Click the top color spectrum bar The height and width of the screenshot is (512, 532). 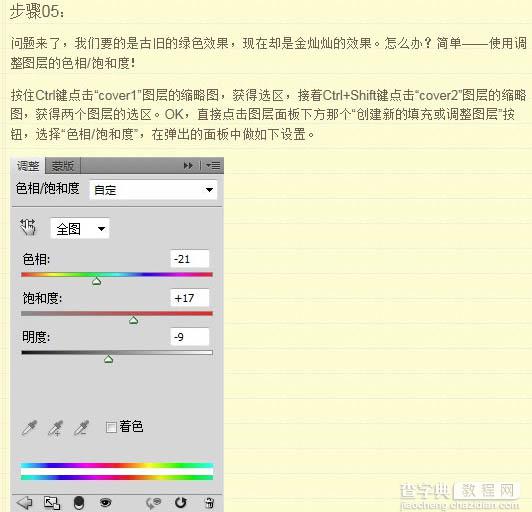[117, 465]
